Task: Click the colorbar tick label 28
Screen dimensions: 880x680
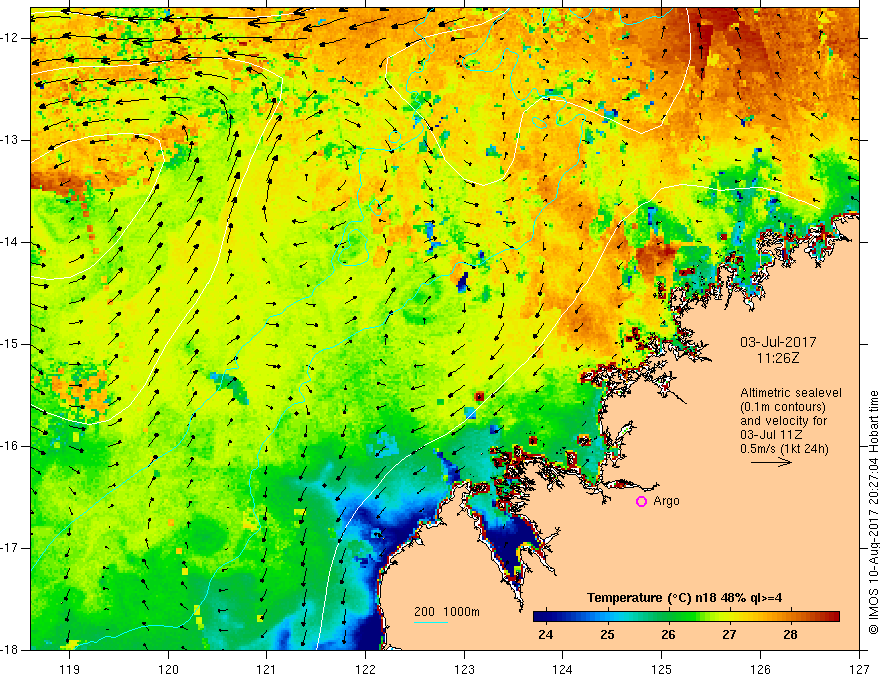Action: tap(790, 635)
